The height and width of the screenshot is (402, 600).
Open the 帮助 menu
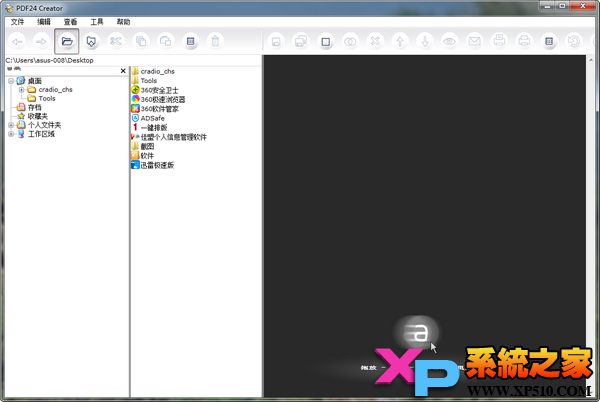123,22
